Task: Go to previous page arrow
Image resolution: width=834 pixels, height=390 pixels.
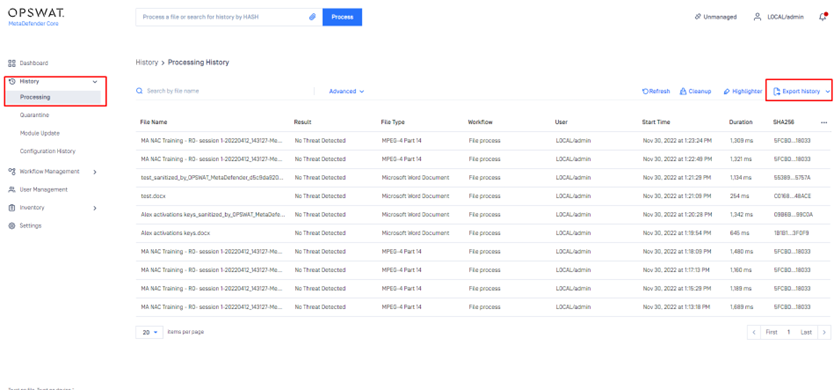Action: (754, 332)
